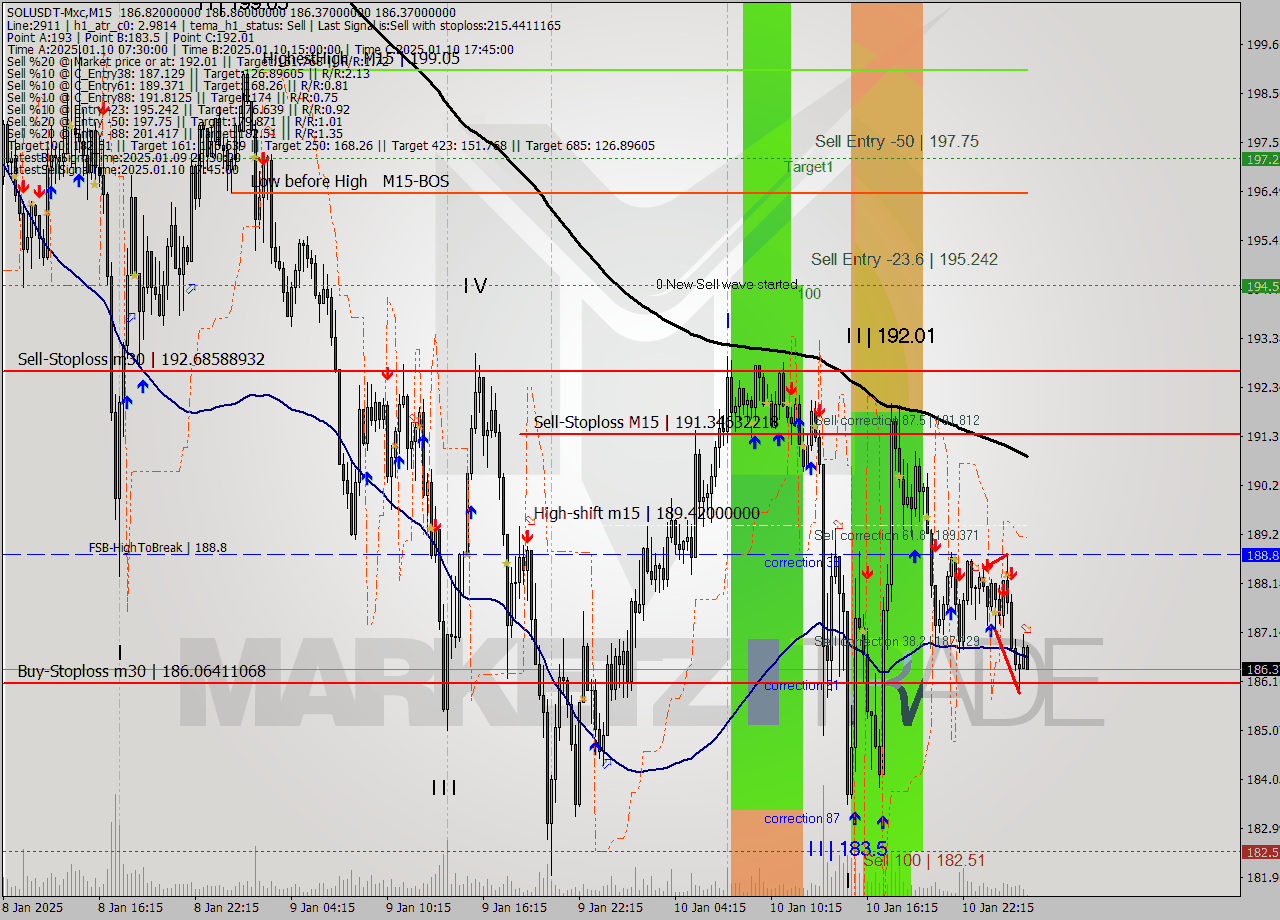This screenshot has height=920, width=1280.
Task: Click the I I | 183.5 wave label
Action: (848, 848)
